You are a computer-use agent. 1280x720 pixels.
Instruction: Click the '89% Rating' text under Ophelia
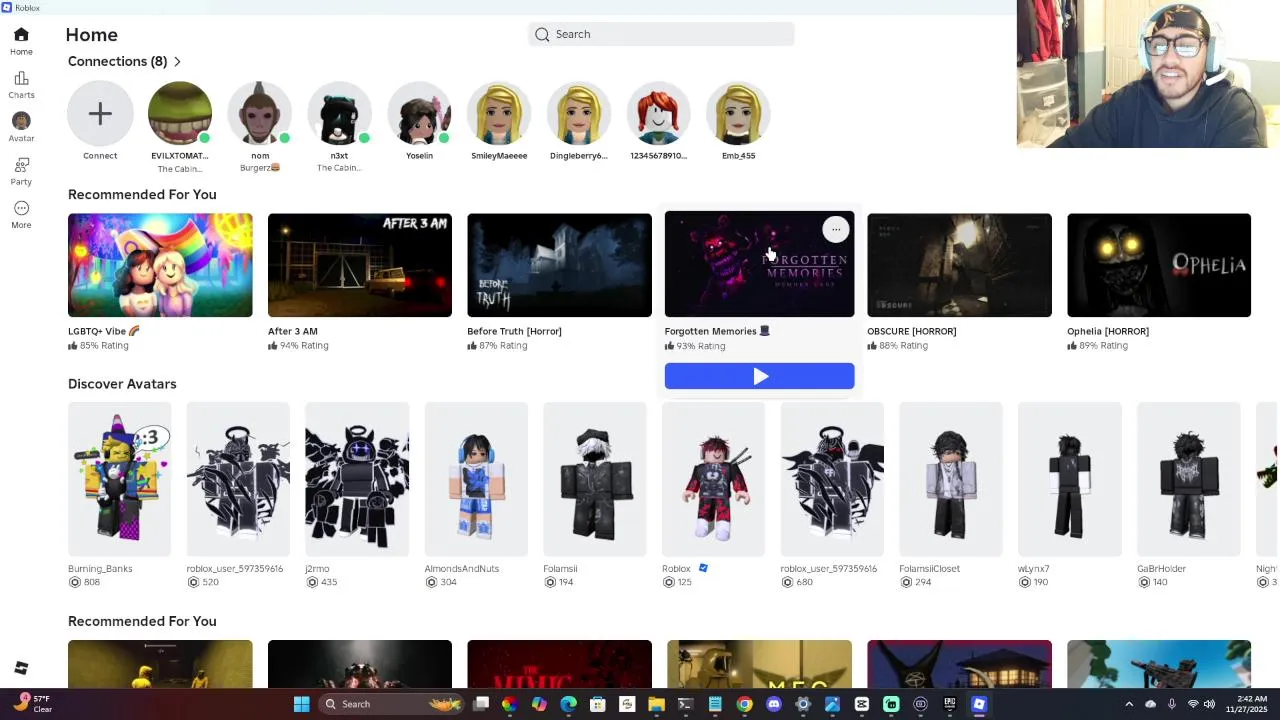[1103, 346]
